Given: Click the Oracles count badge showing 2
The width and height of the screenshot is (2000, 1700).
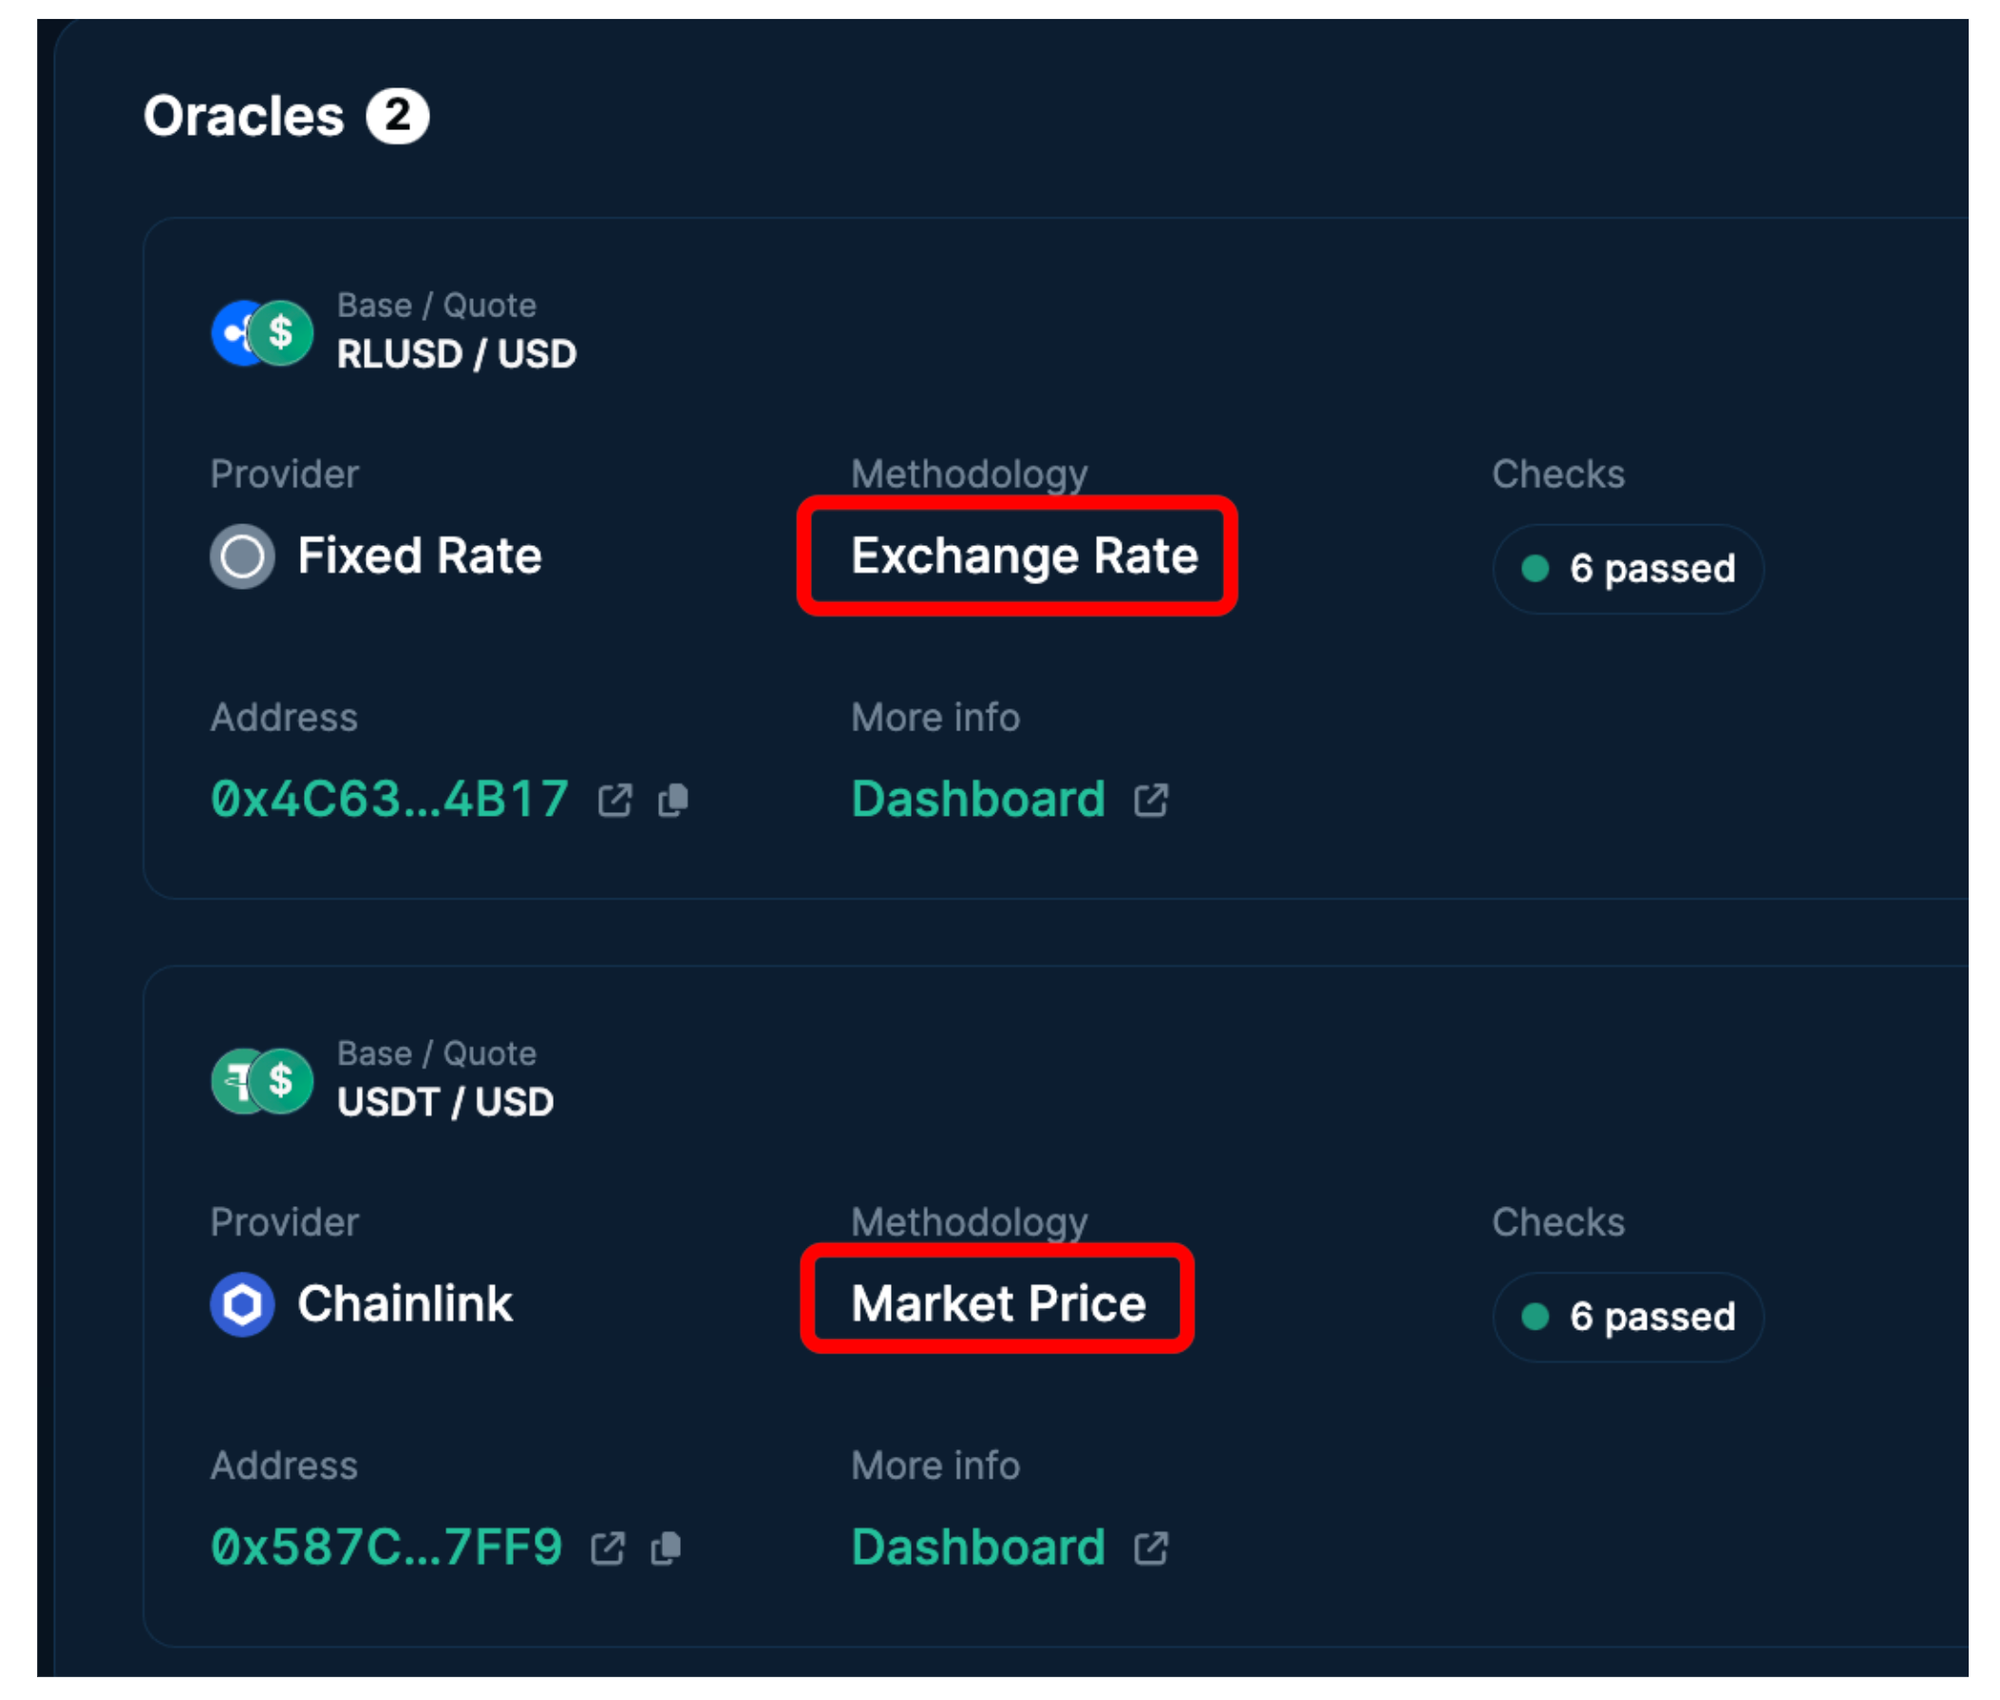Looking at the screenshot, I should click(397, 117).
